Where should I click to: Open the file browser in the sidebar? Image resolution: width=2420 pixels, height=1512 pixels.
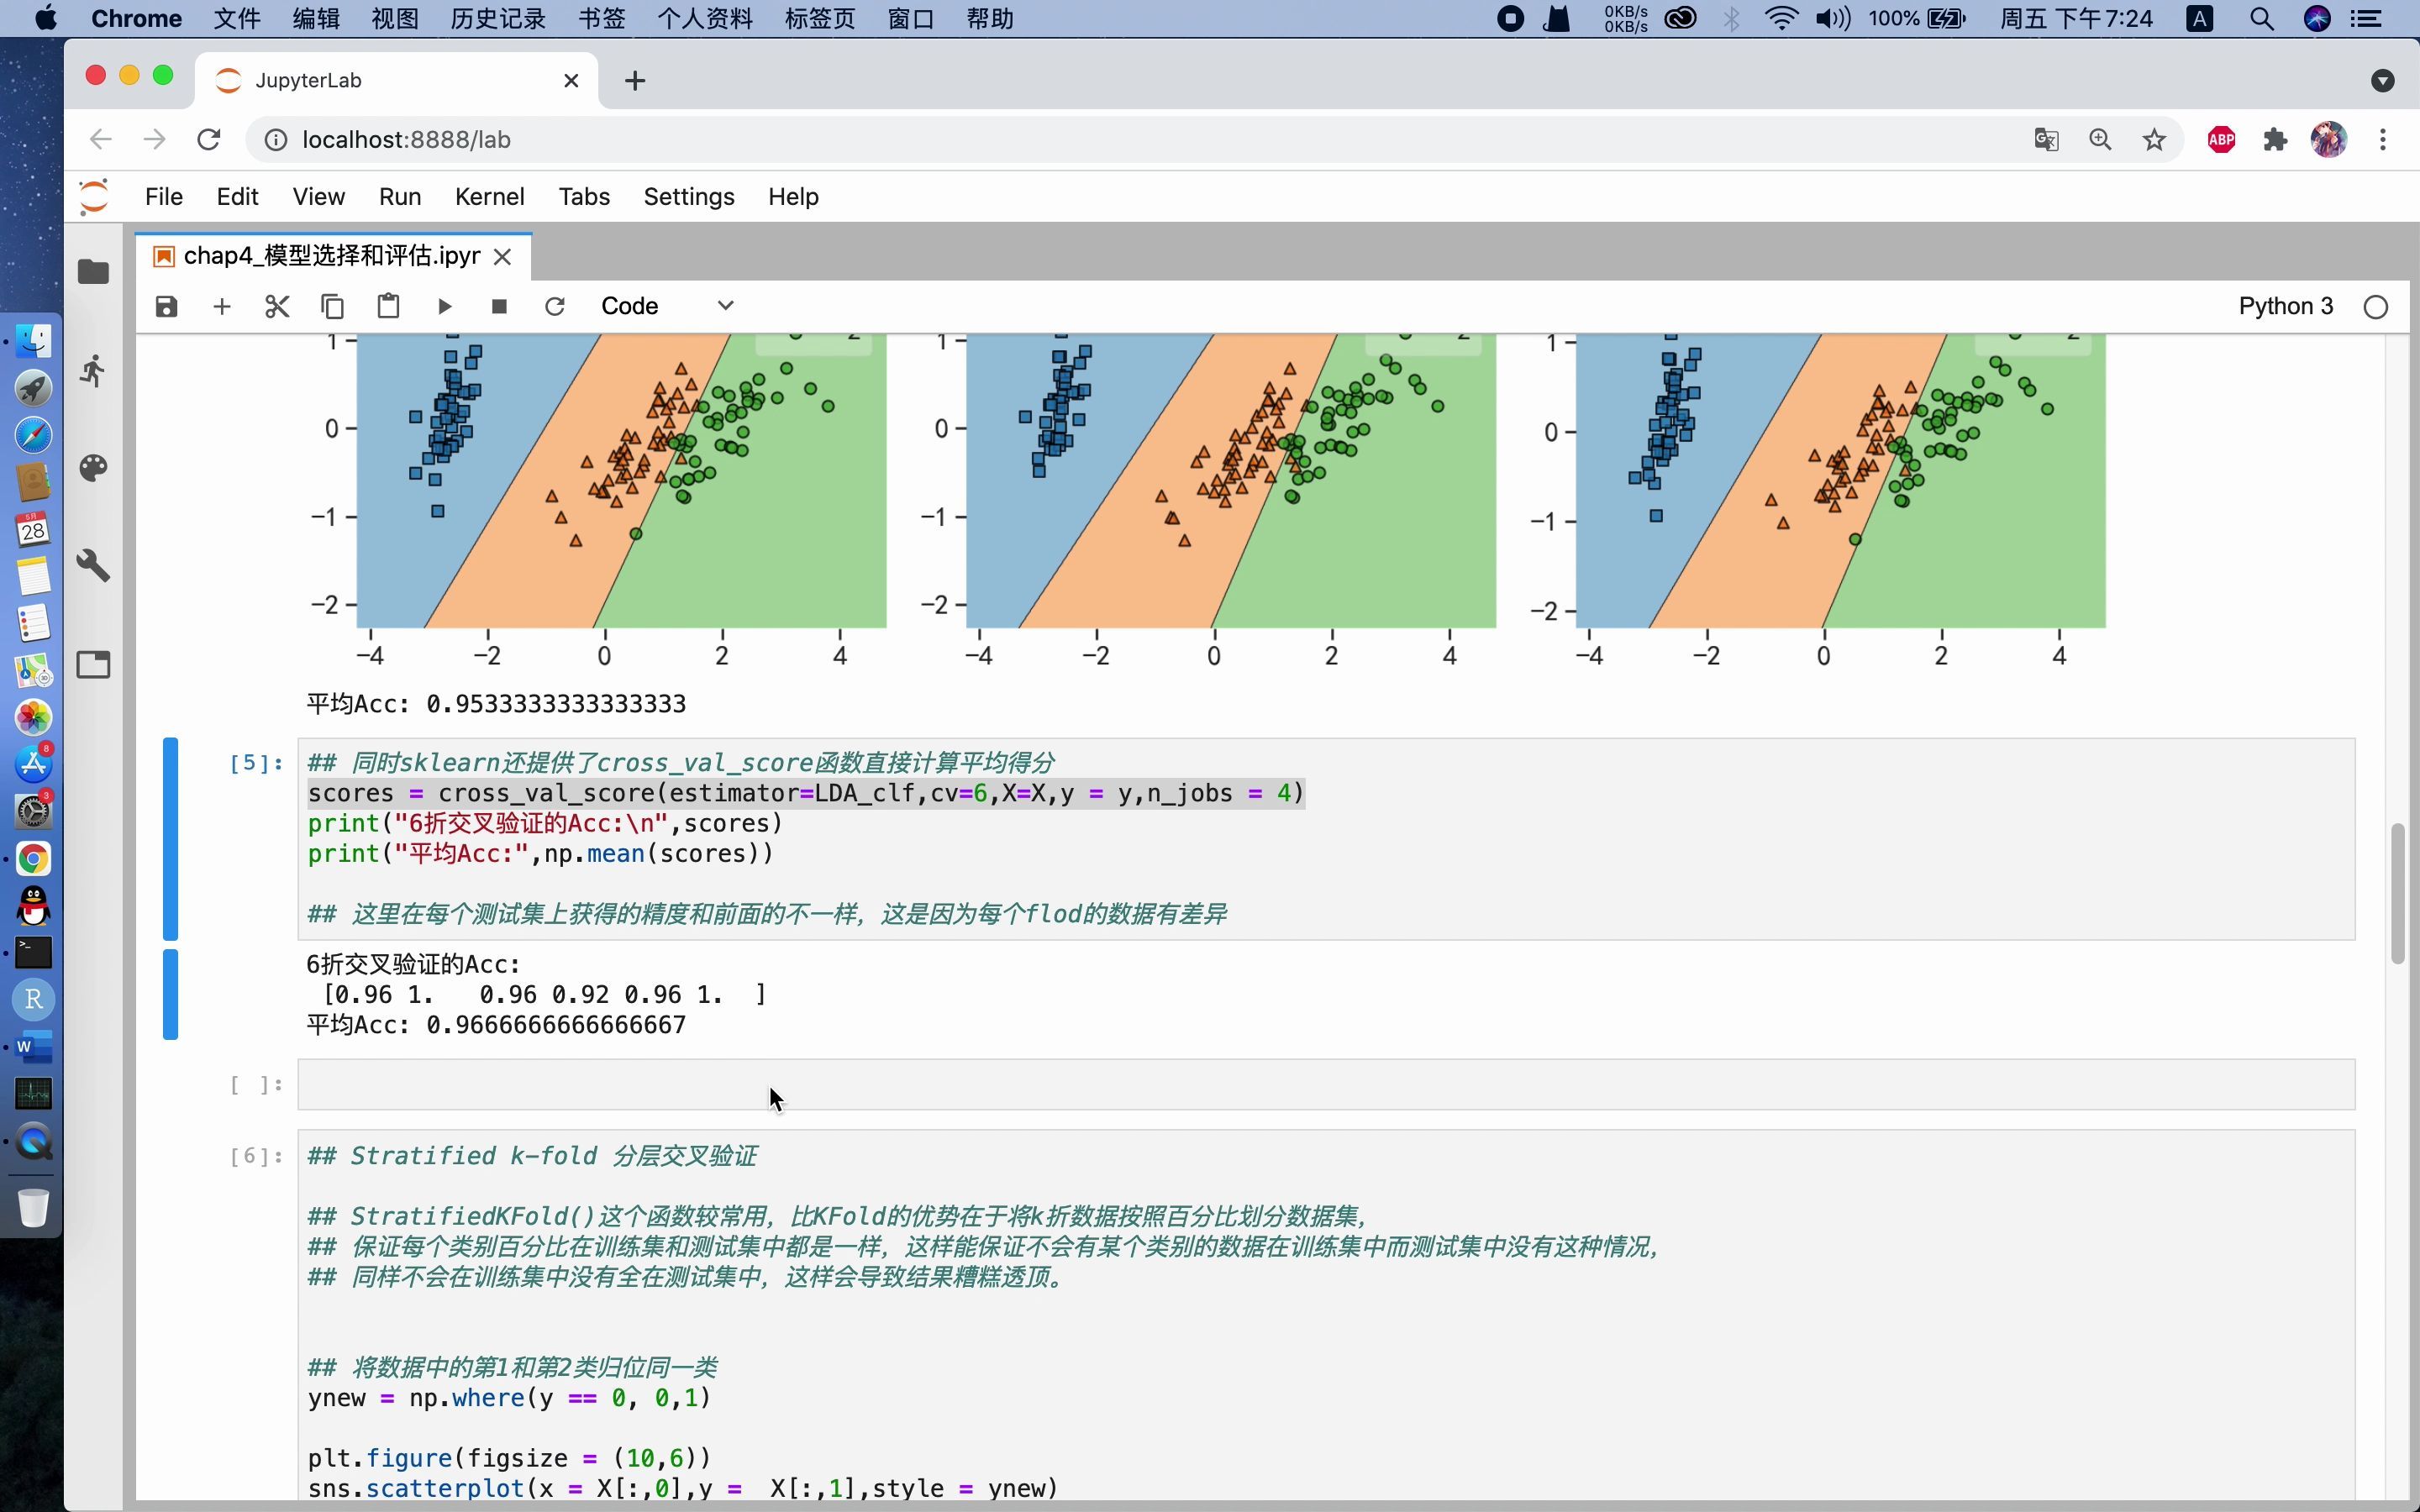click(93, 272)
